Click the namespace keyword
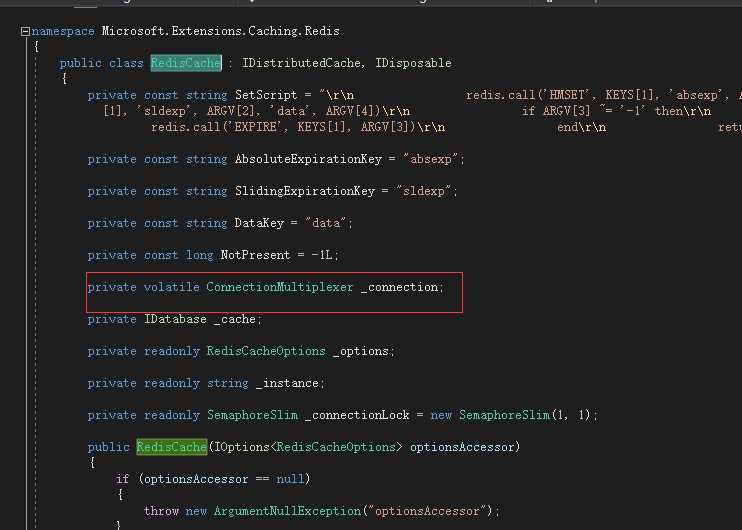The image size is (742, 530). tap(63, 32)
